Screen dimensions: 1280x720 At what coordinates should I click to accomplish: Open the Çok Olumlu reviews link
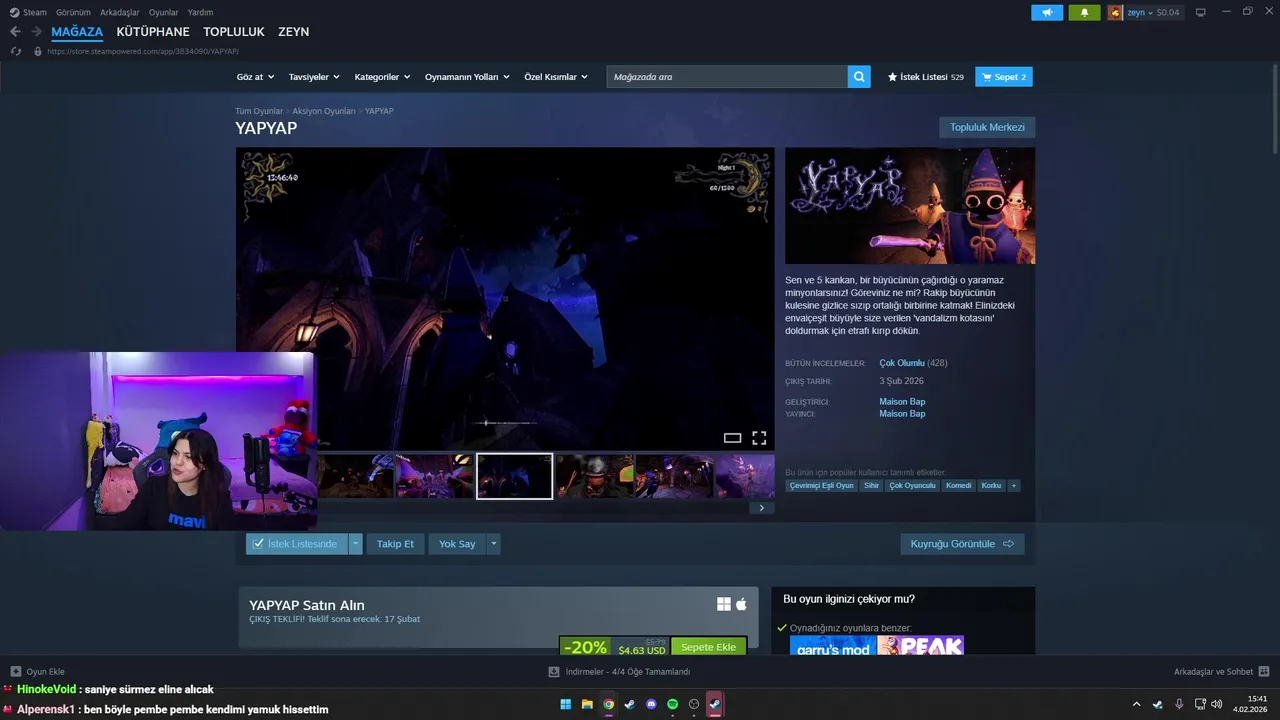[902, 363]
